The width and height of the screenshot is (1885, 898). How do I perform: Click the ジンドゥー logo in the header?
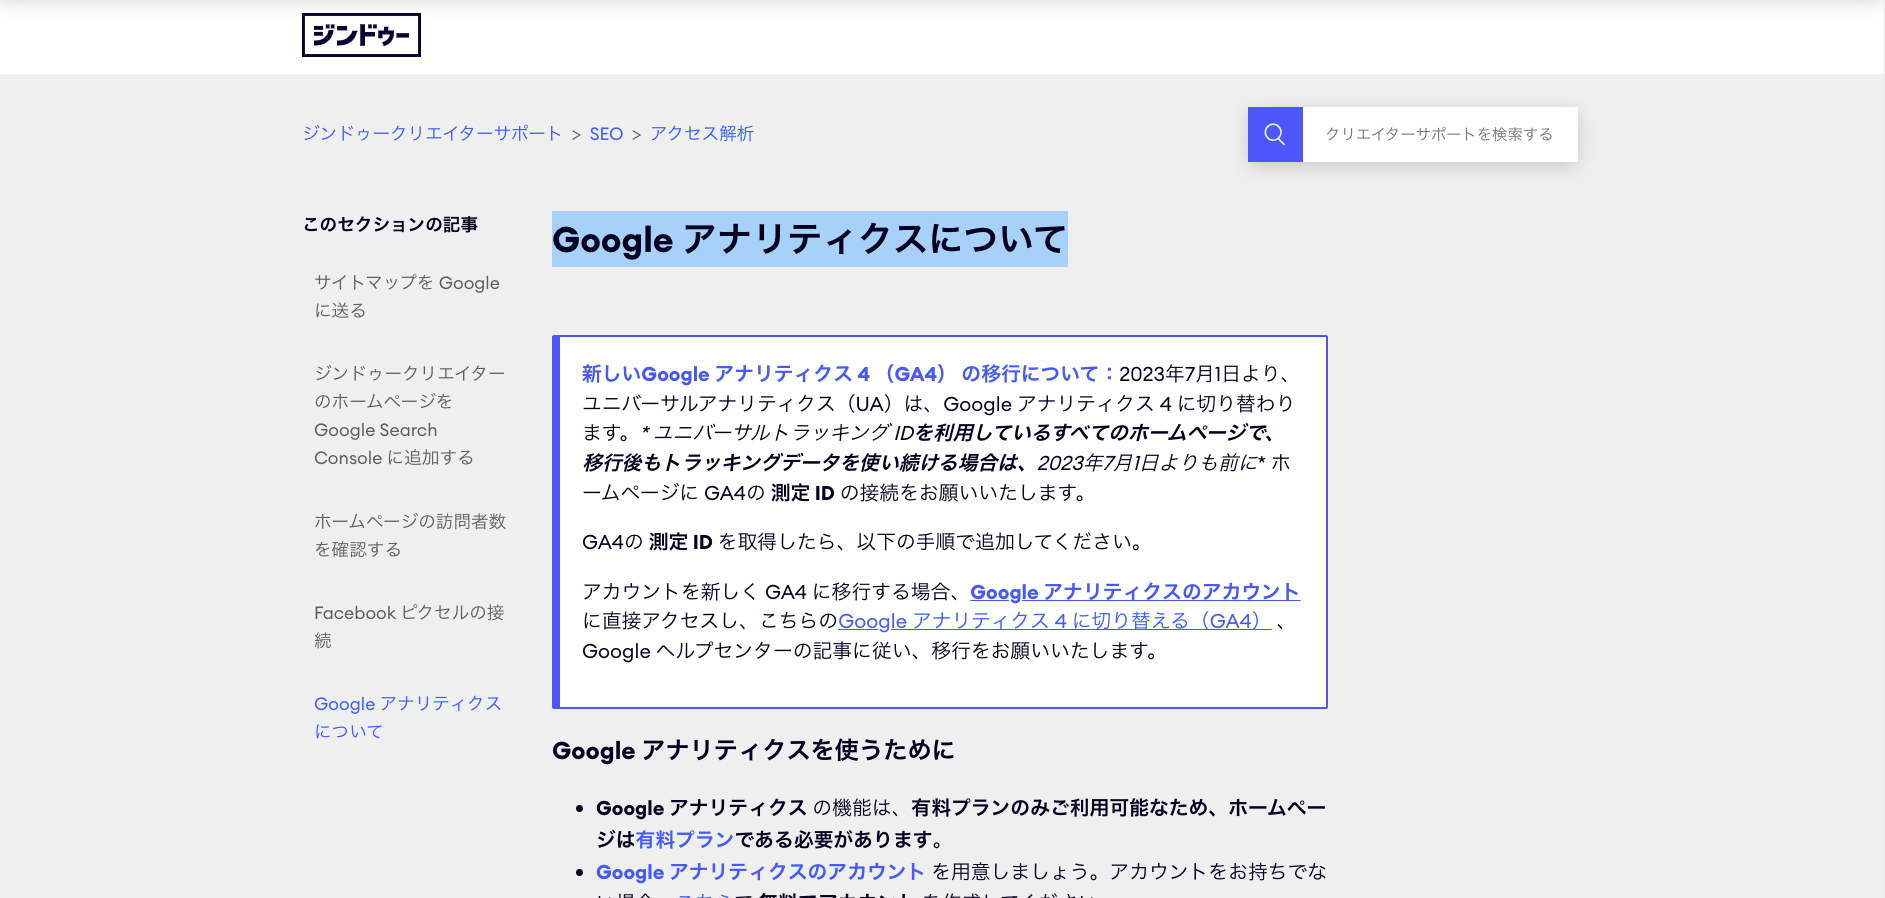point(361,35)
